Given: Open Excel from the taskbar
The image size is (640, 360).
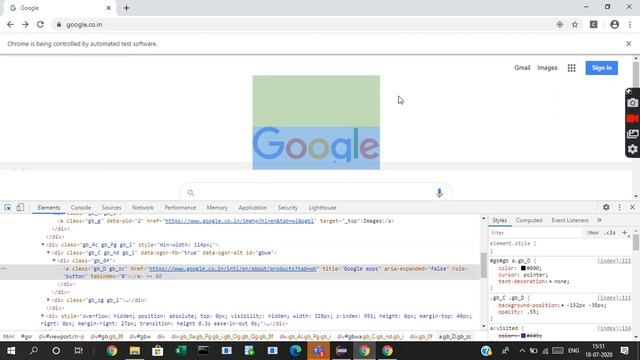Looking at the screenshot, I should click(180, 351).
